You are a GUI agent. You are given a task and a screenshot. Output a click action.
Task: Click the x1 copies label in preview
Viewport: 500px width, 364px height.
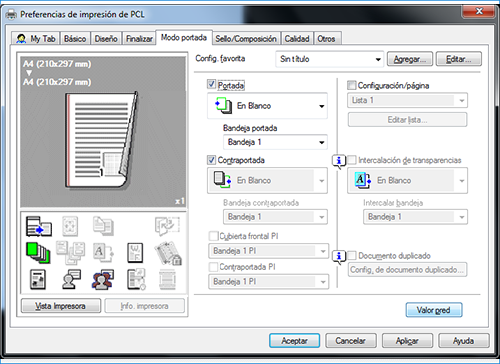(180, 201)
